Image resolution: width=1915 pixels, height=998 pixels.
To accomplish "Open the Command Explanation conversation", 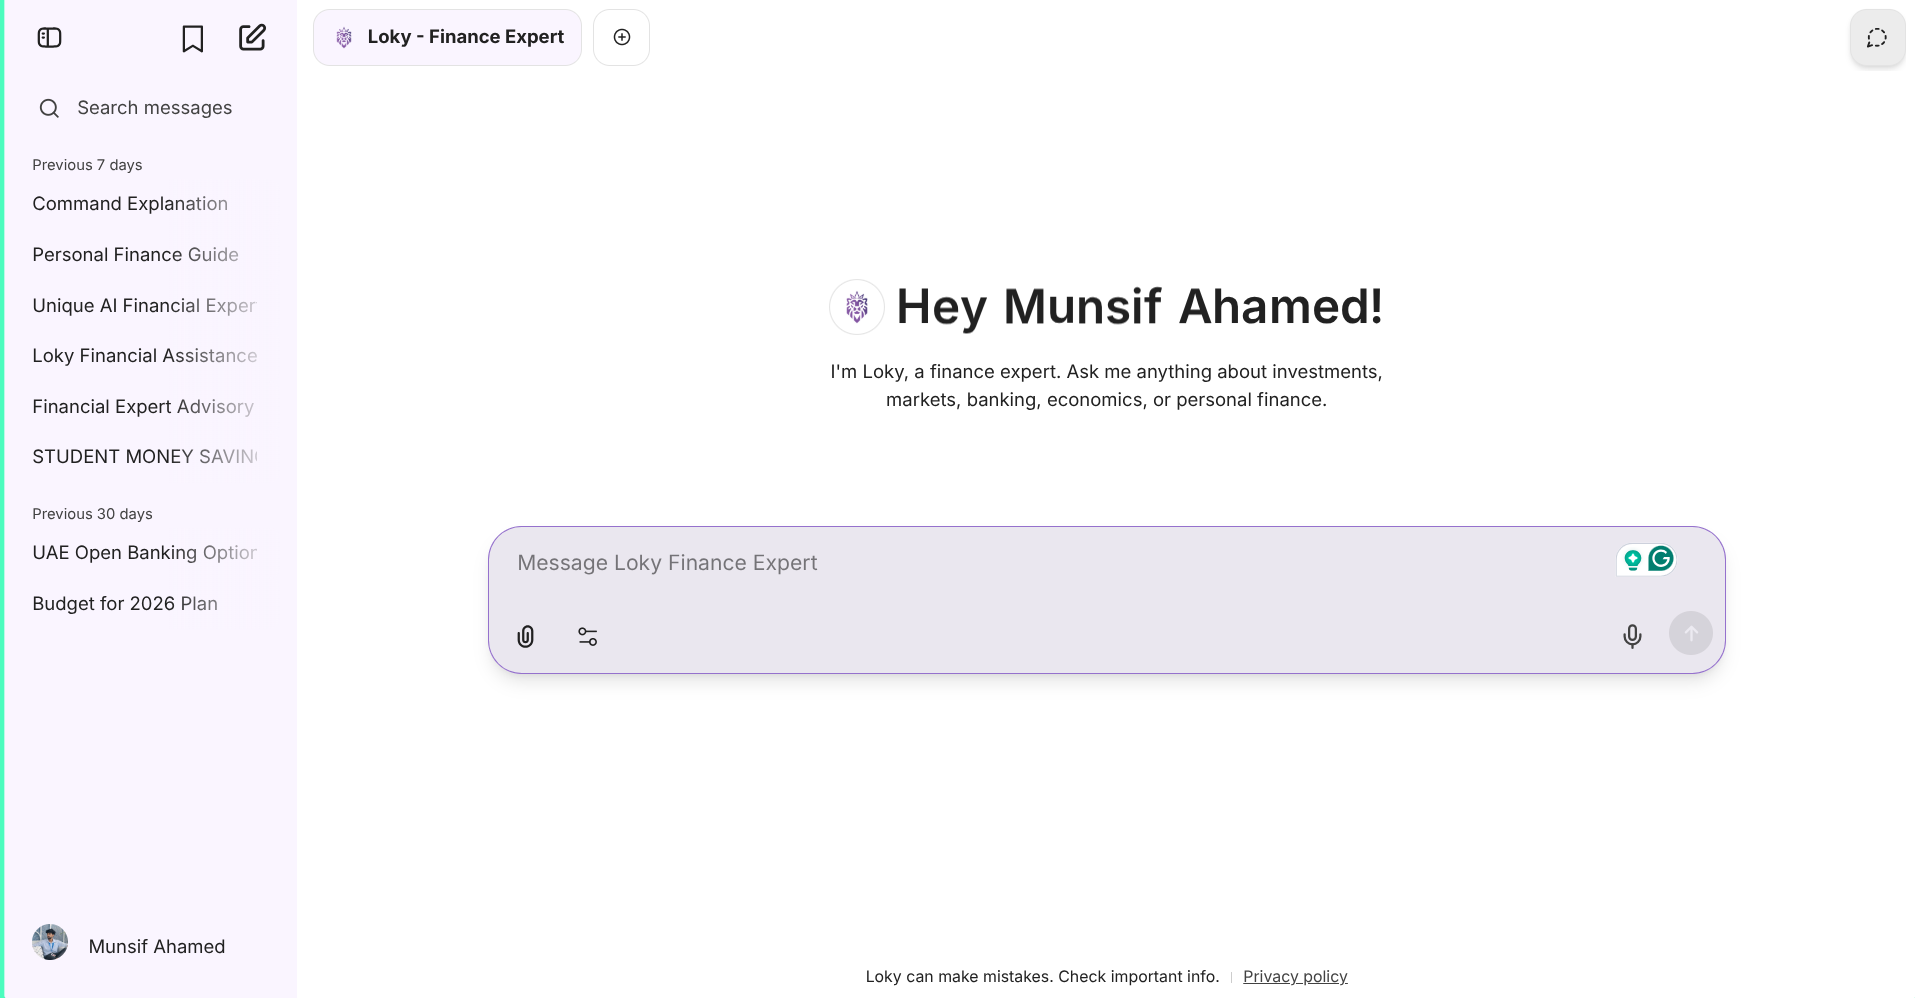I will [x=130, y=204].
